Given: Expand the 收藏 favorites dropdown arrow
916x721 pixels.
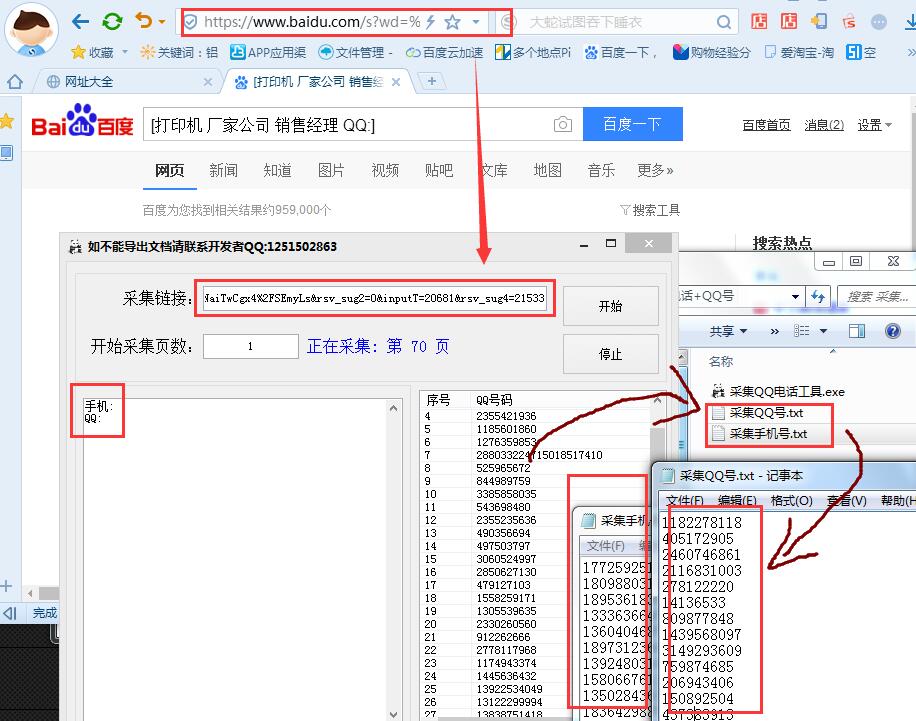Looking at the screenshot, I should (x=125, y=52).
